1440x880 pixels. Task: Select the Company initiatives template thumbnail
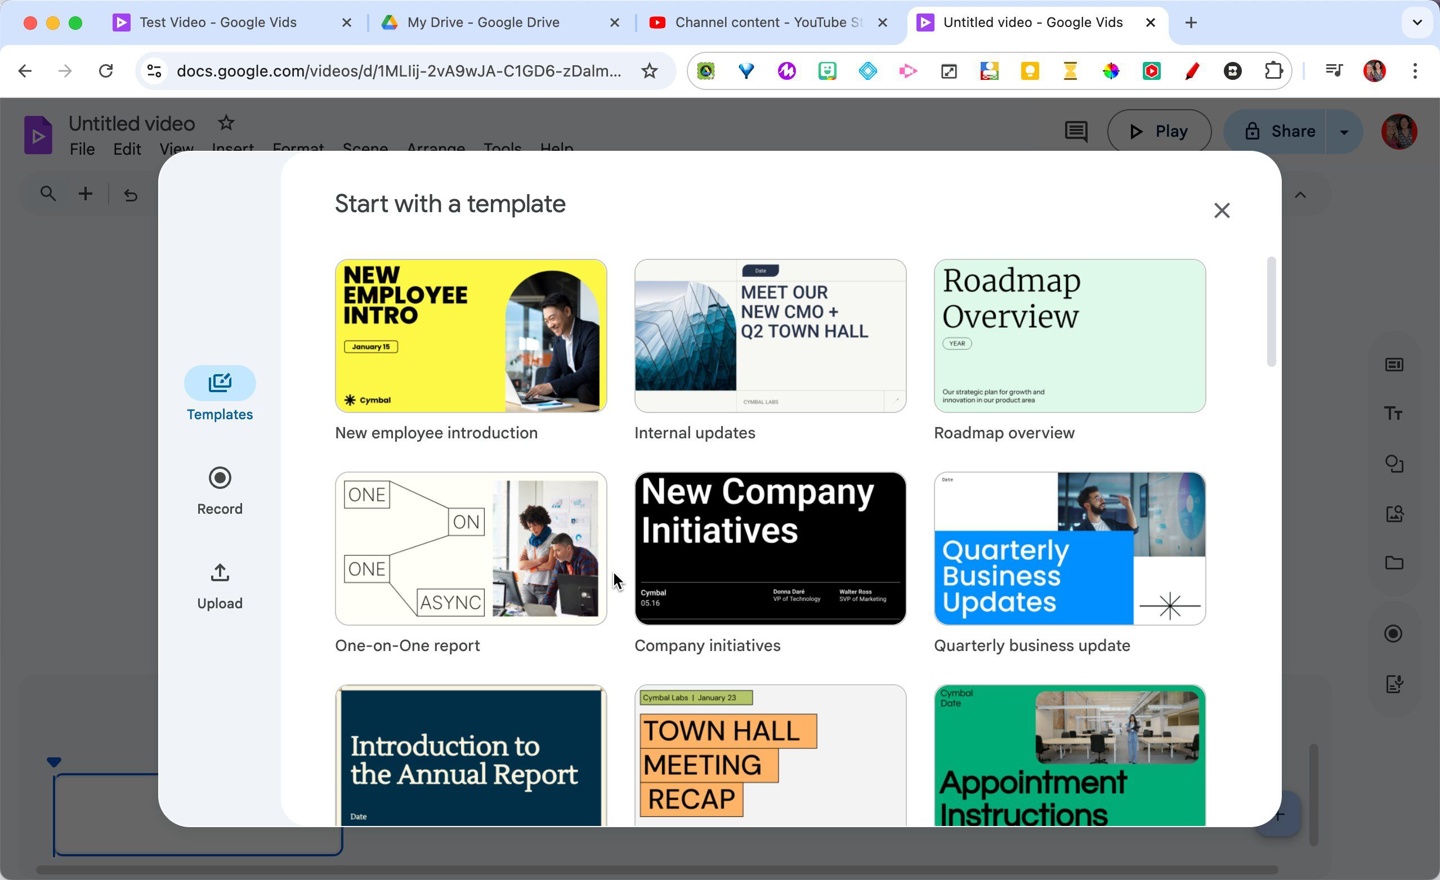(769, 548)
